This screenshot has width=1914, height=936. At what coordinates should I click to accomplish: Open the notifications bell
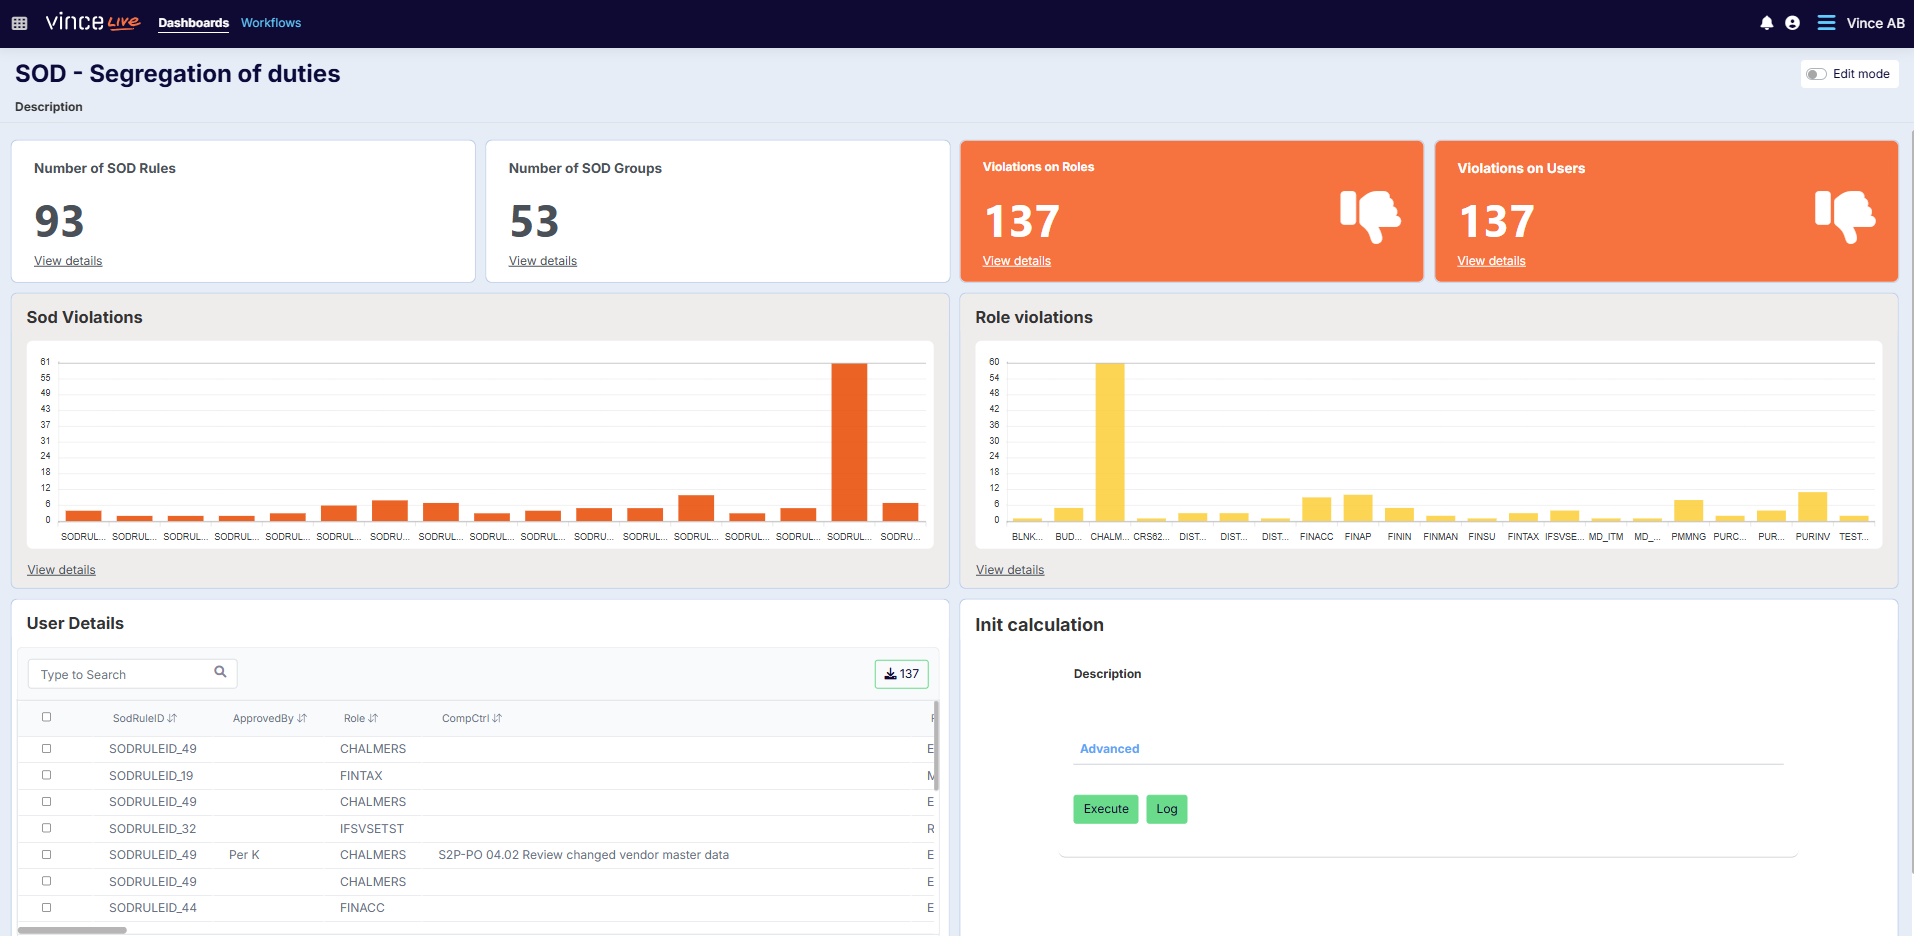coord(1767,23)
